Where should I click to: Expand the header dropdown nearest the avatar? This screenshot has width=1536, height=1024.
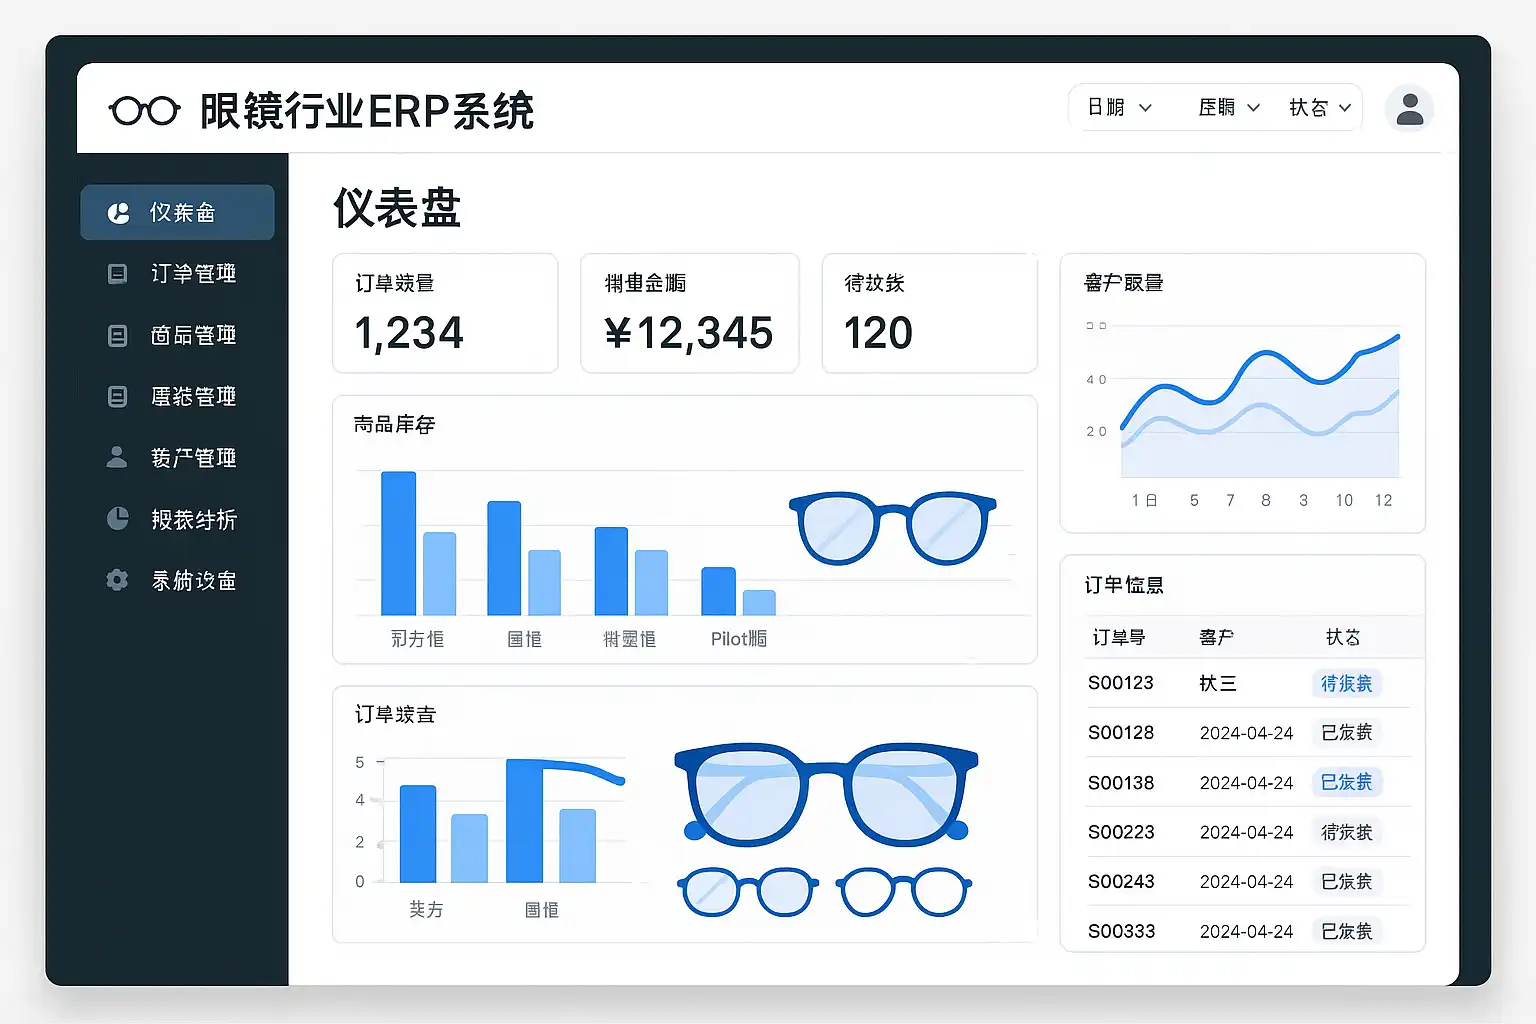pos(1320,107)
